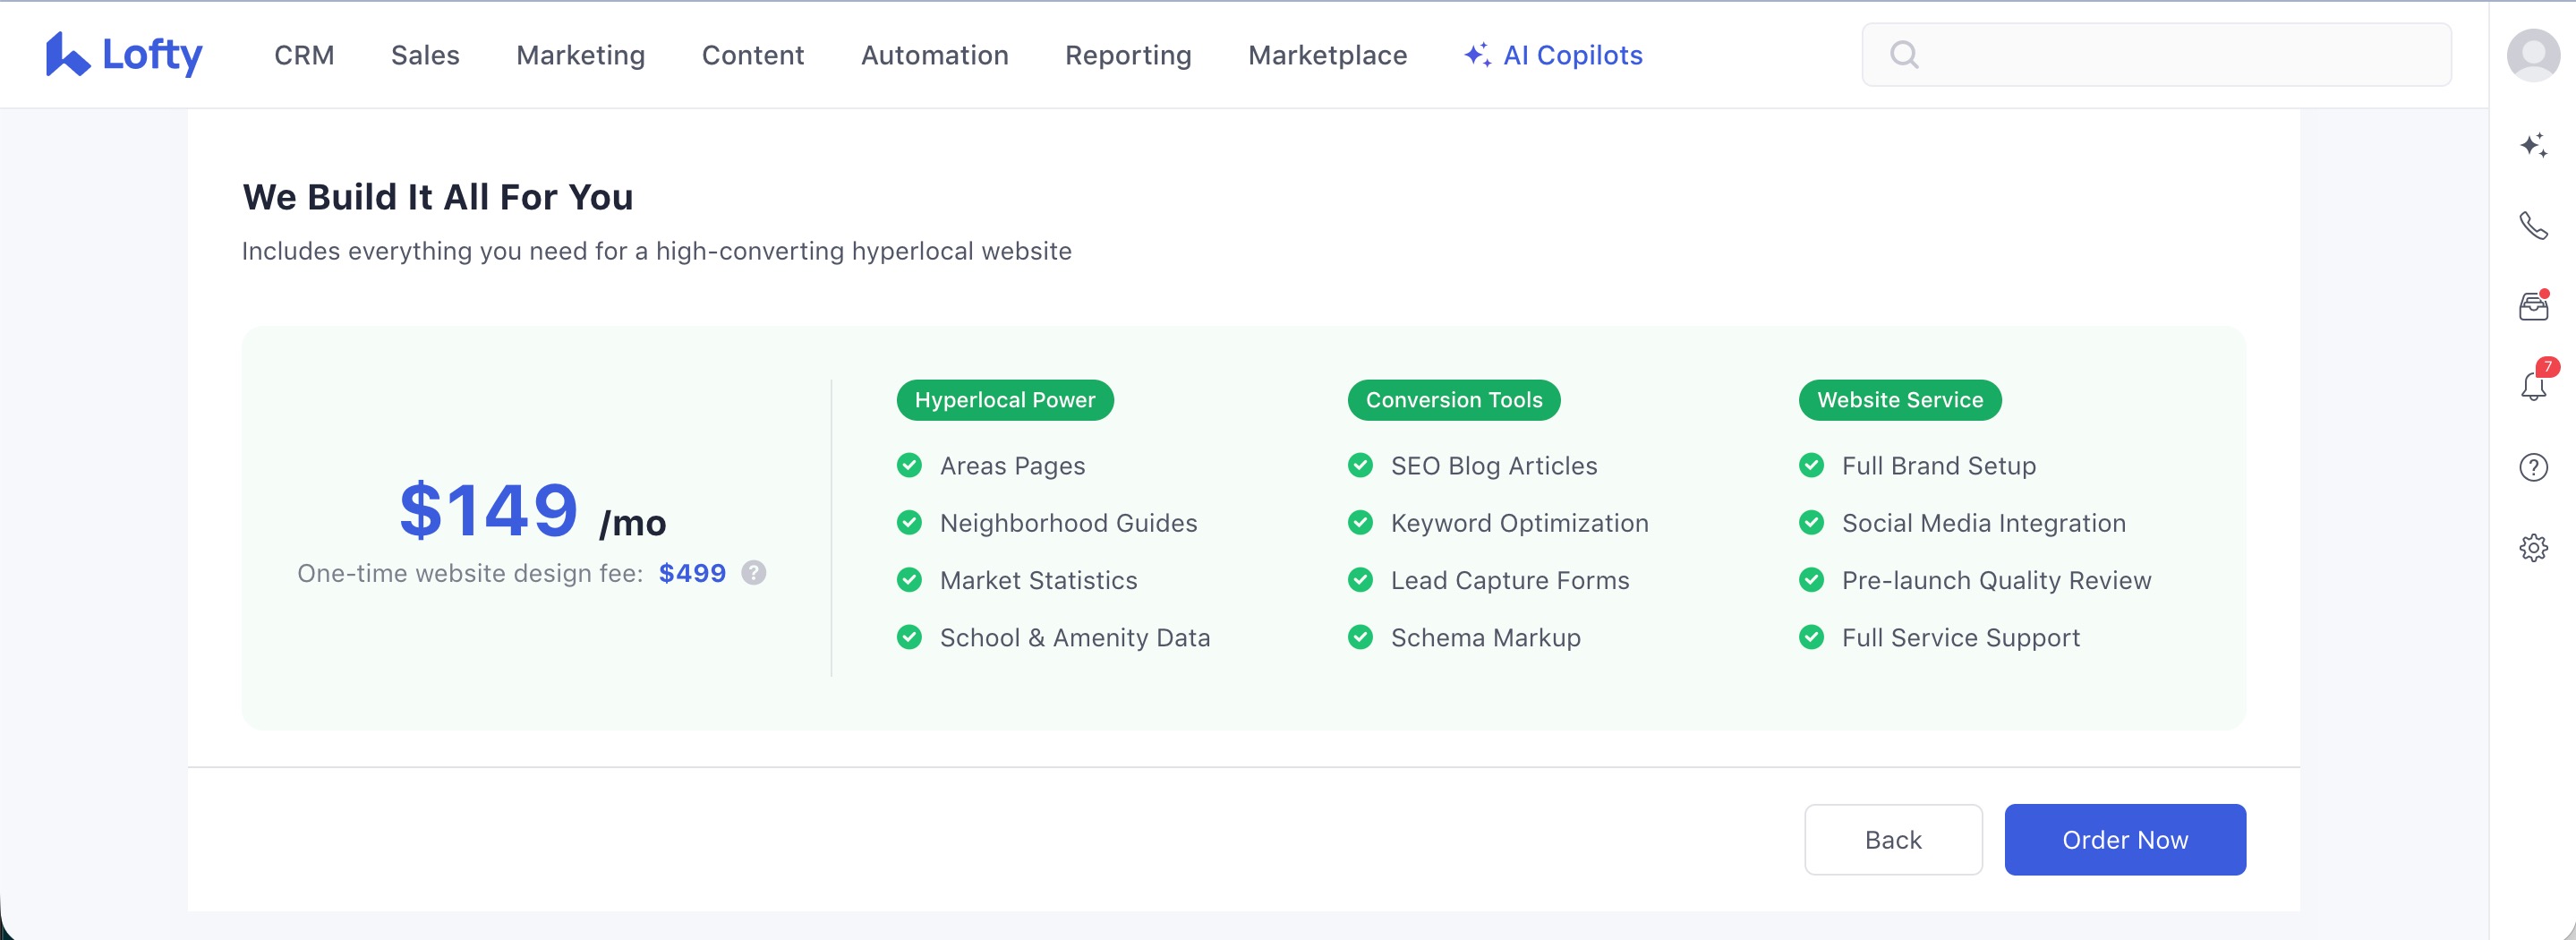Open the help question mark in sidebar
Screen dimensions: 2576x940
pyautogui.click(x=2532, y=467)
